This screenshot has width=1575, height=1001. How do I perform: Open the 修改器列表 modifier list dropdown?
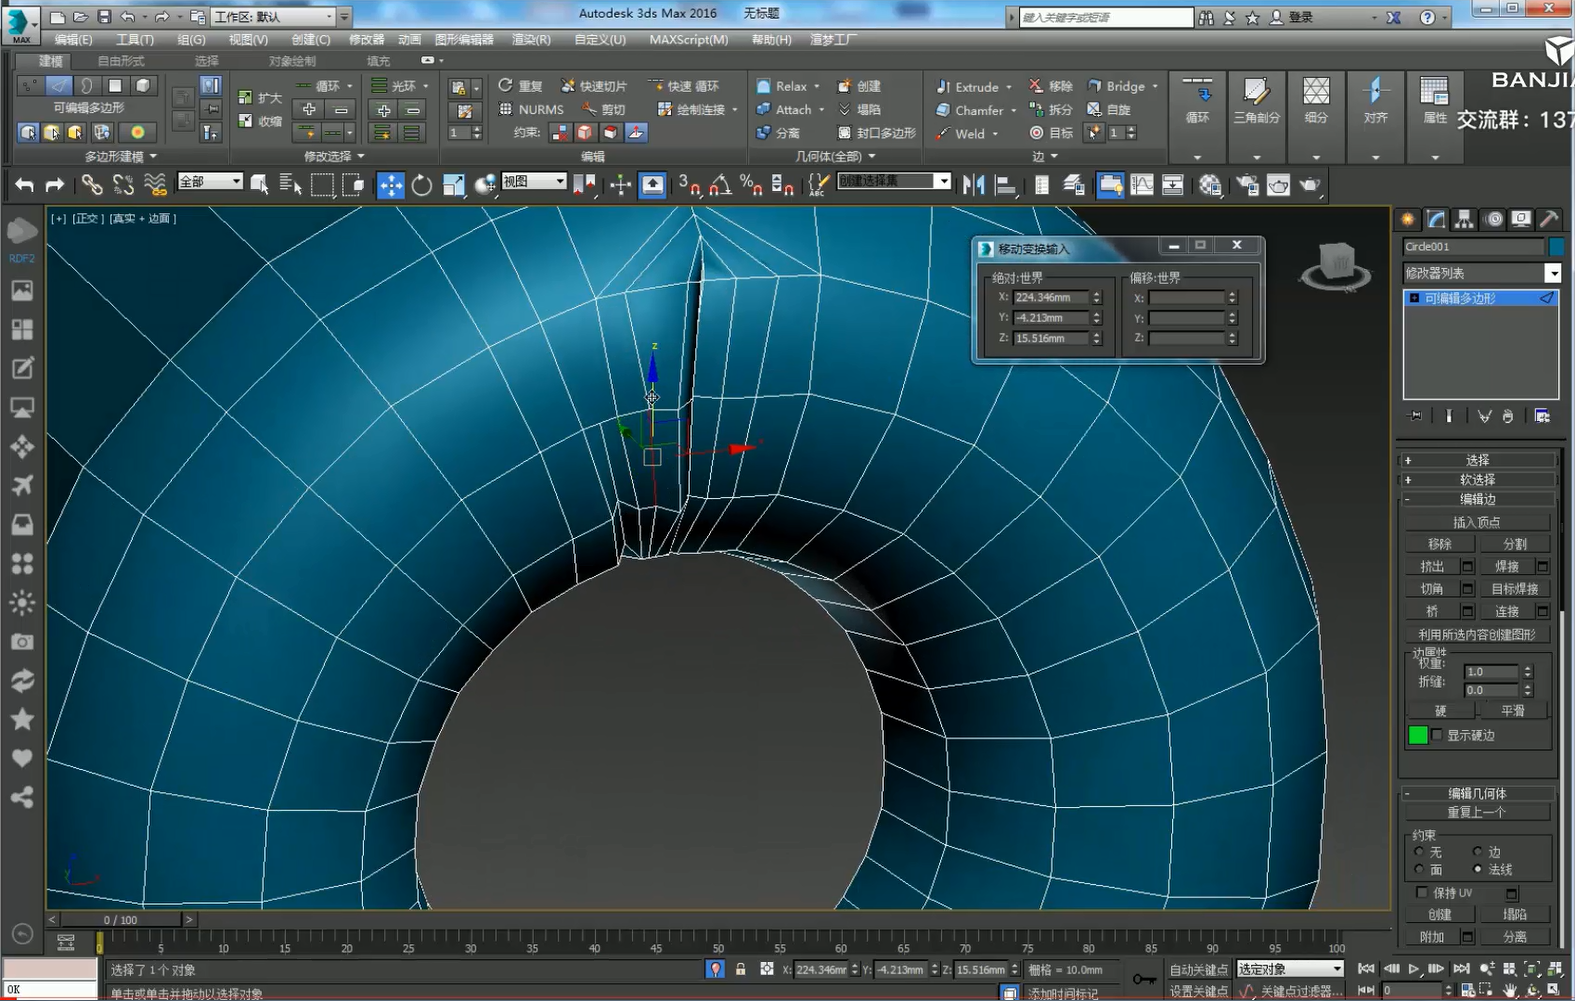click(x=1482, y=273)
